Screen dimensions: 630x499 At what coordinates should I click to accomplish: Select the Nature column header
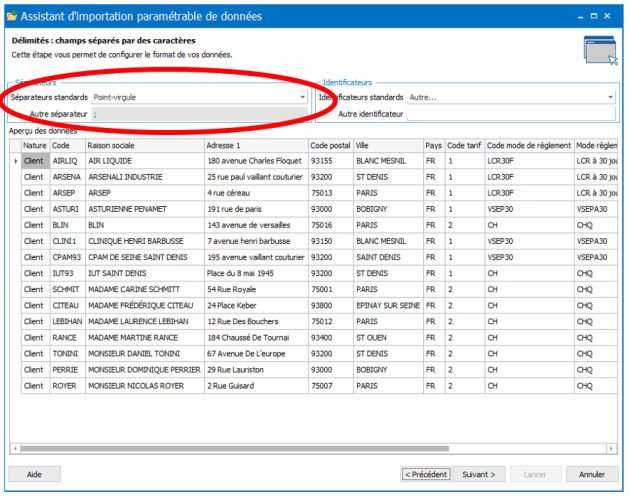click(x=35, y=145)
